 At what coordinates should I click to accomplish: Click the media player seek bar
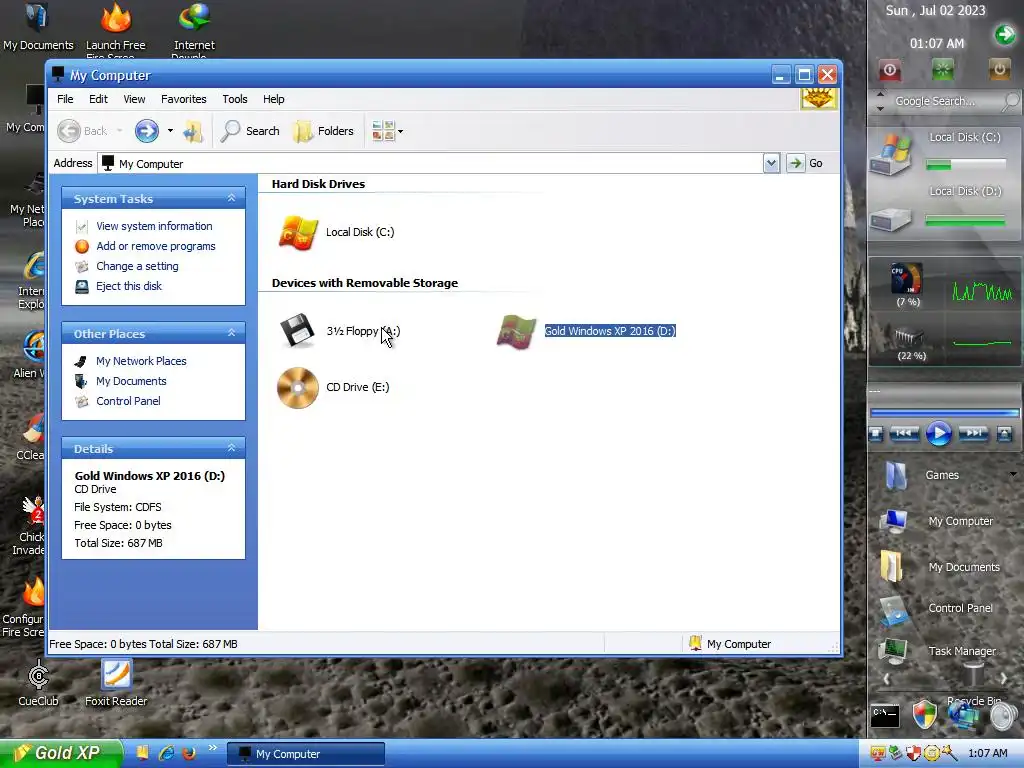944,413
